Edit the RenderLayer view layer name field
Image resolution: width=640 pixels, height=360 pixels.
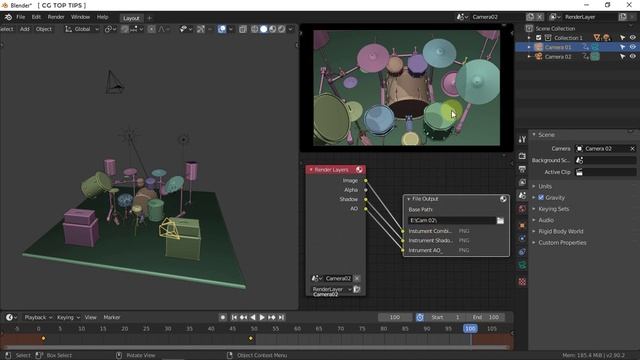(590, 17)
